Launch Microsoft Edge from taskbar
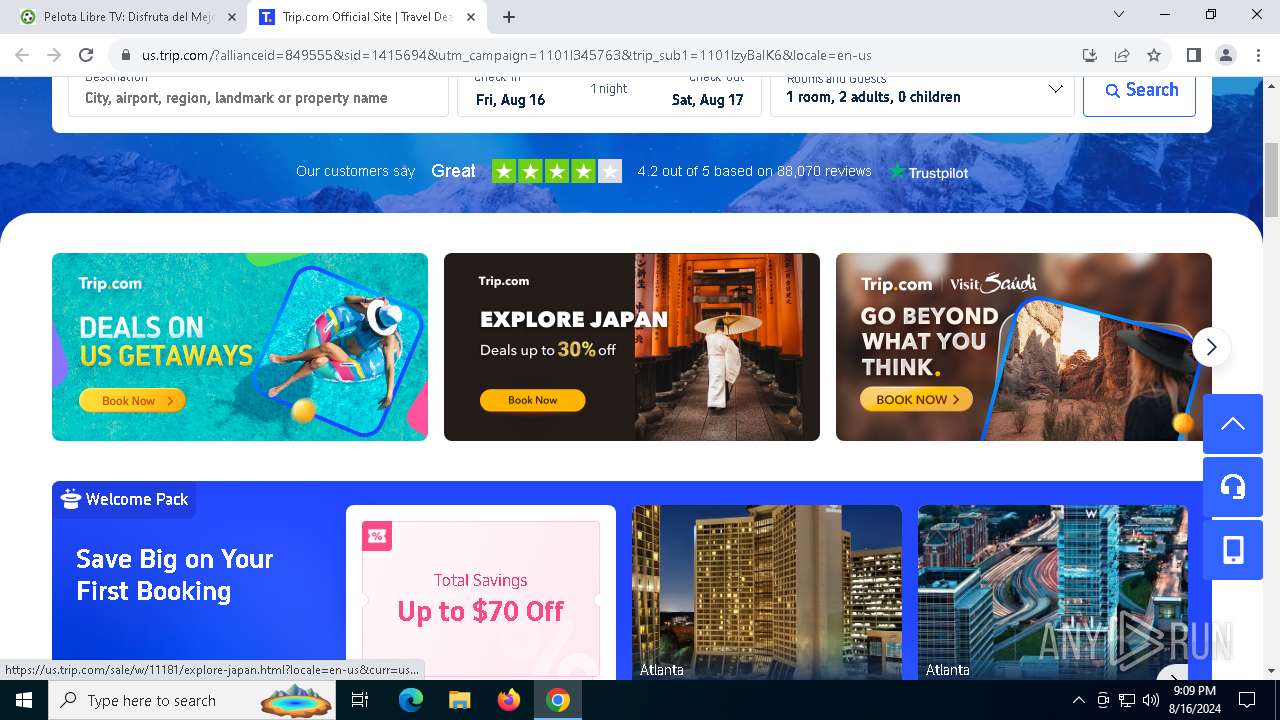 pyautogui.click(x=411, y=700)
